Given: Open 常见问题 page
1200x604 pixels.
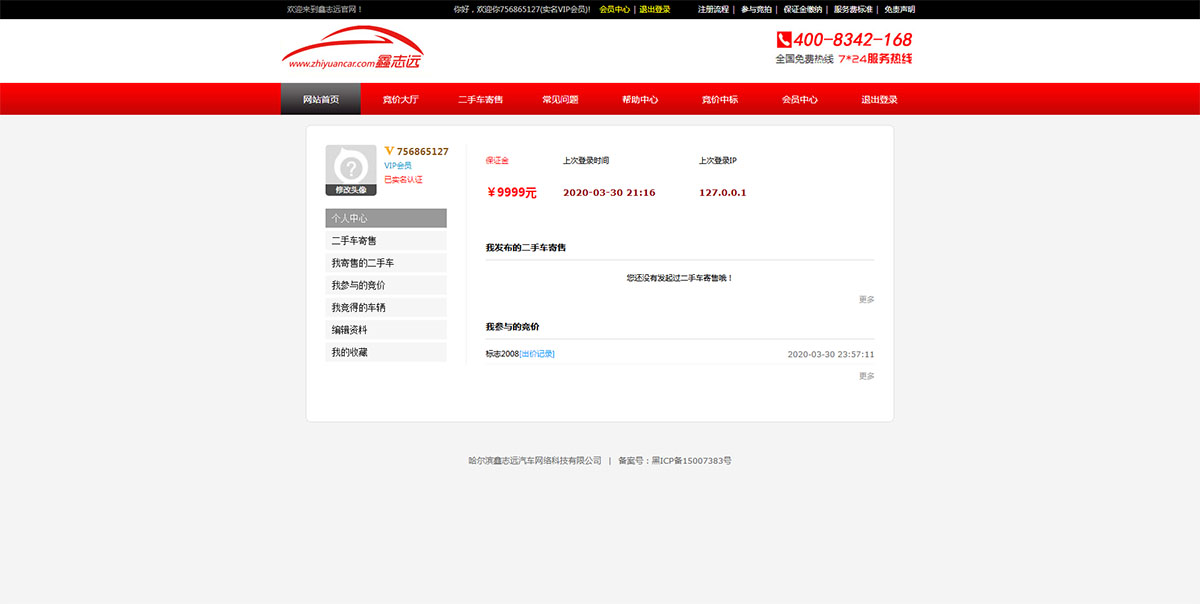Looking at the screenshot, I should pos(560,99).
